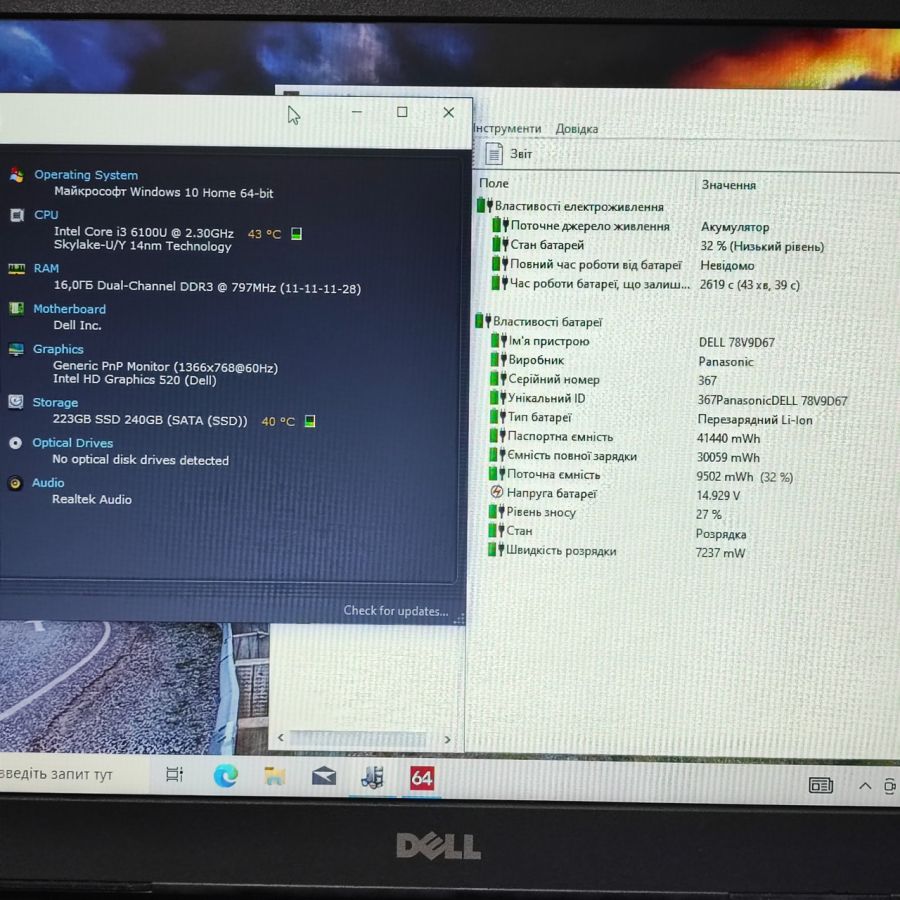
Task: Click the Storage drive icon
Action: point(15,402)
